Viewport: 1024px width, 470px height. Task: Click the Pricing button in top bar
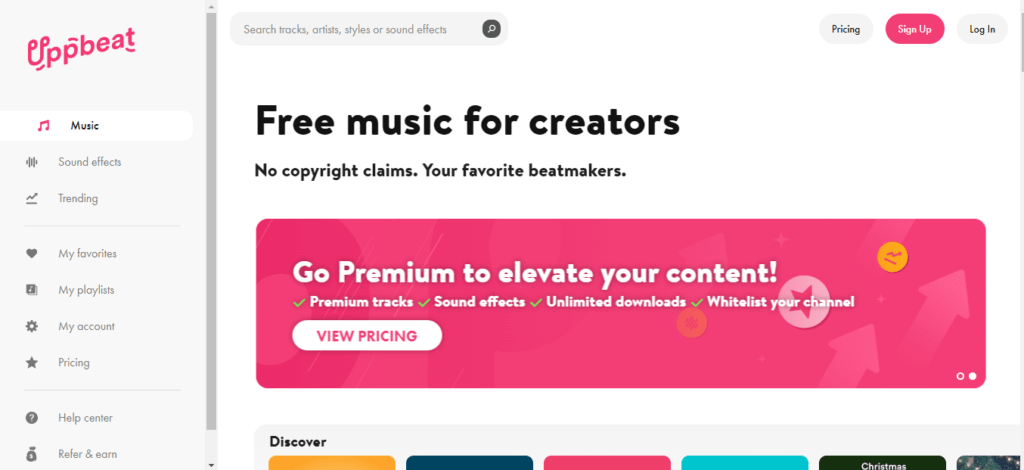(x=846, y=29)
